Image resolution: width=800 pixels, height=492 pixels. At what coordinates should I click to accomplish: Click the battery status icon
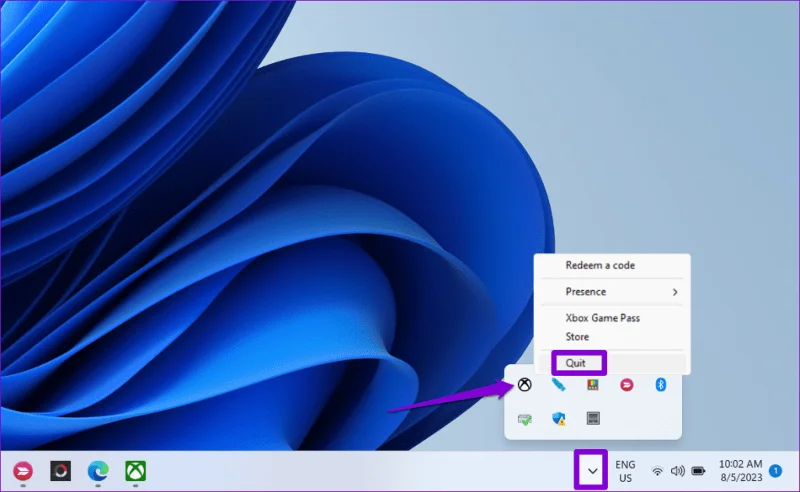click(x=698, y=471)
